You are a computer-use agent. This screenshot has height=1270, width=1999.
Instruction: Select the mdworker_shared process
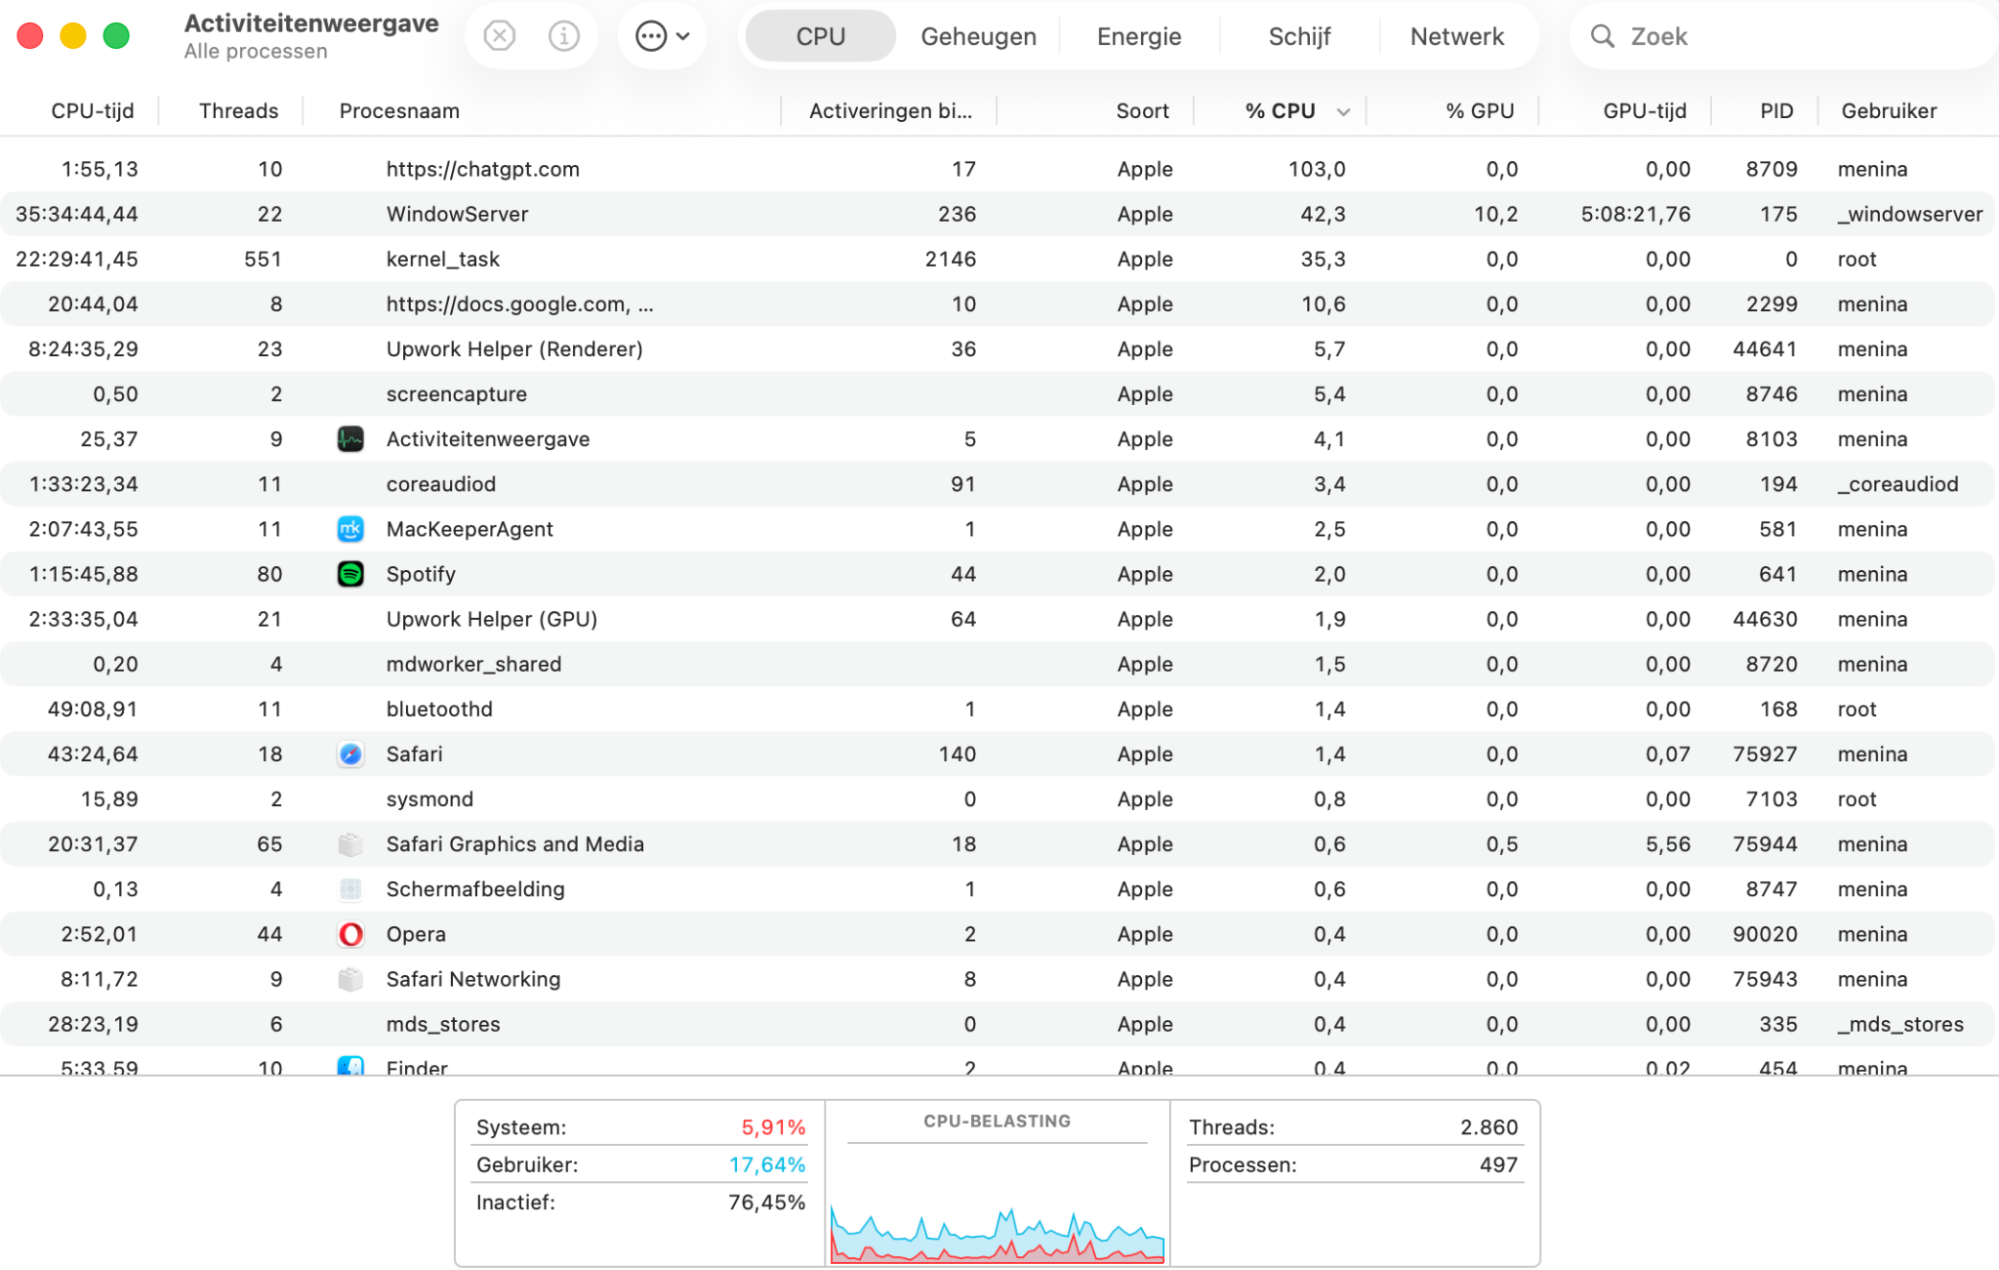pos(998,664)
